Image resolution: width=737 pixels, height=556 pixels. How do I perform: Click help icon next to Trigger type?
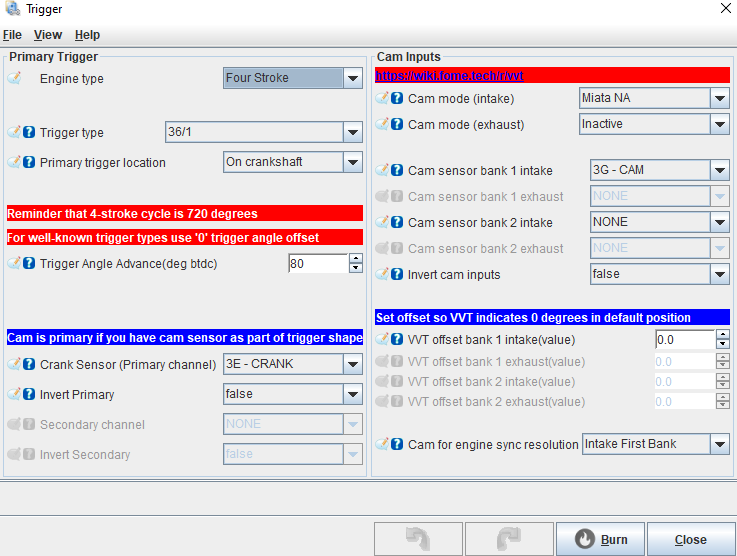coord(29,132)
